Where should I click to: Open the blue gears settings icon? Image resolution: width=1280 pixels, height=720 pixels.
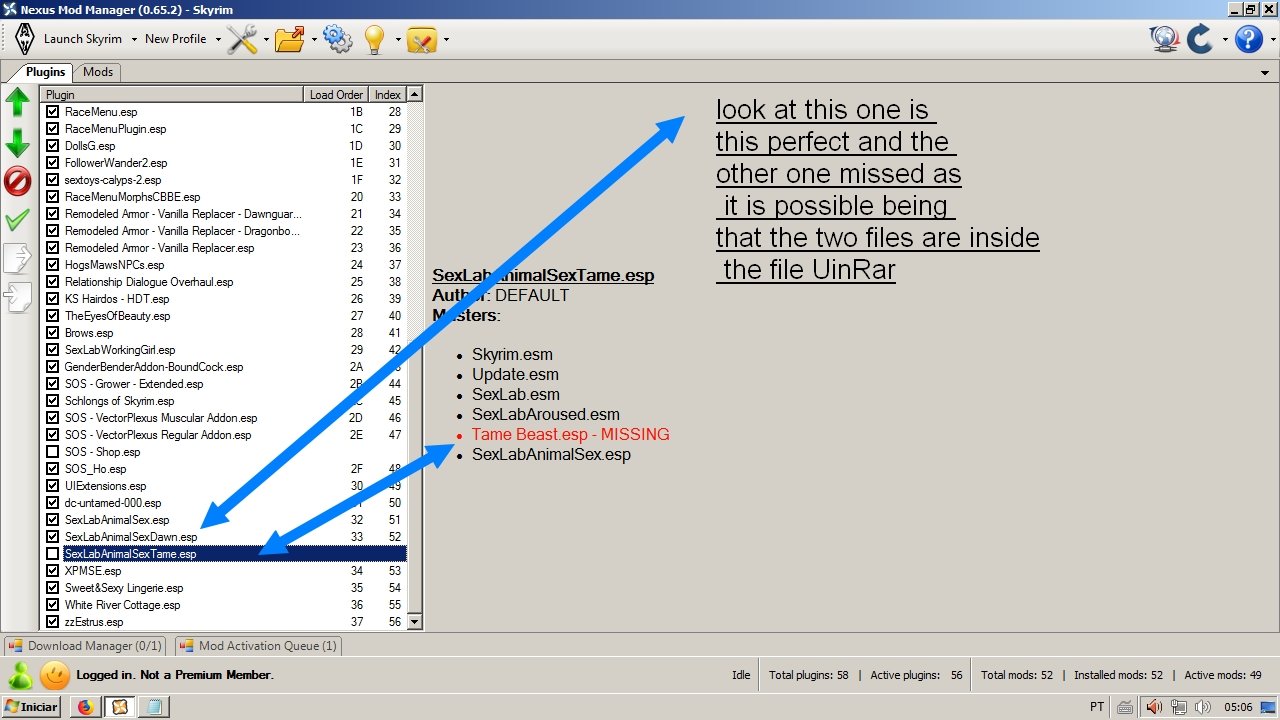(x=337, y=39)
